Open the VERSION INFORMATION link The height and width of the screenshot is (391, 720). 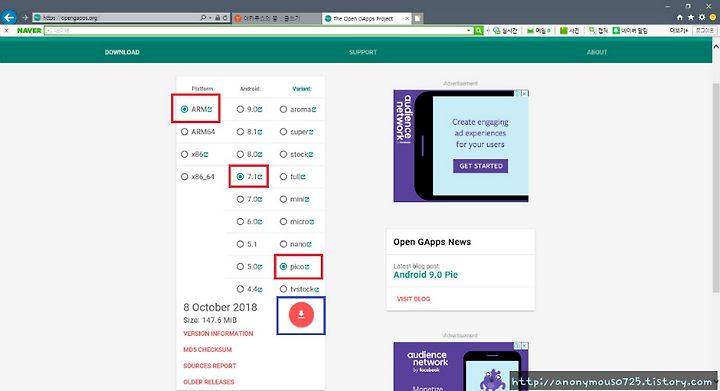pyautogui.click(x=218, y=334)
